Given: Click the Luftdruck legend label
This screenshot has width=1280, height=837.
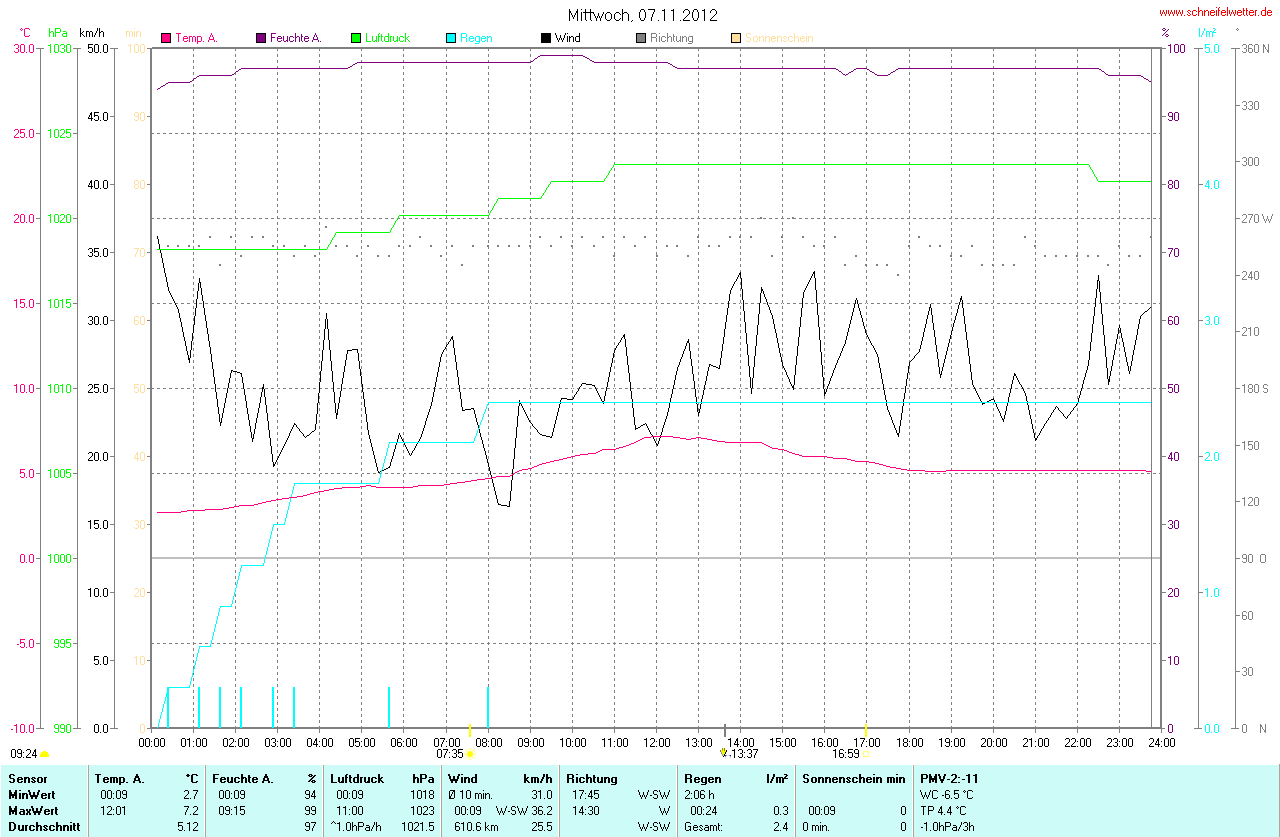Looking at the screenshot, I should pos(387,38).
